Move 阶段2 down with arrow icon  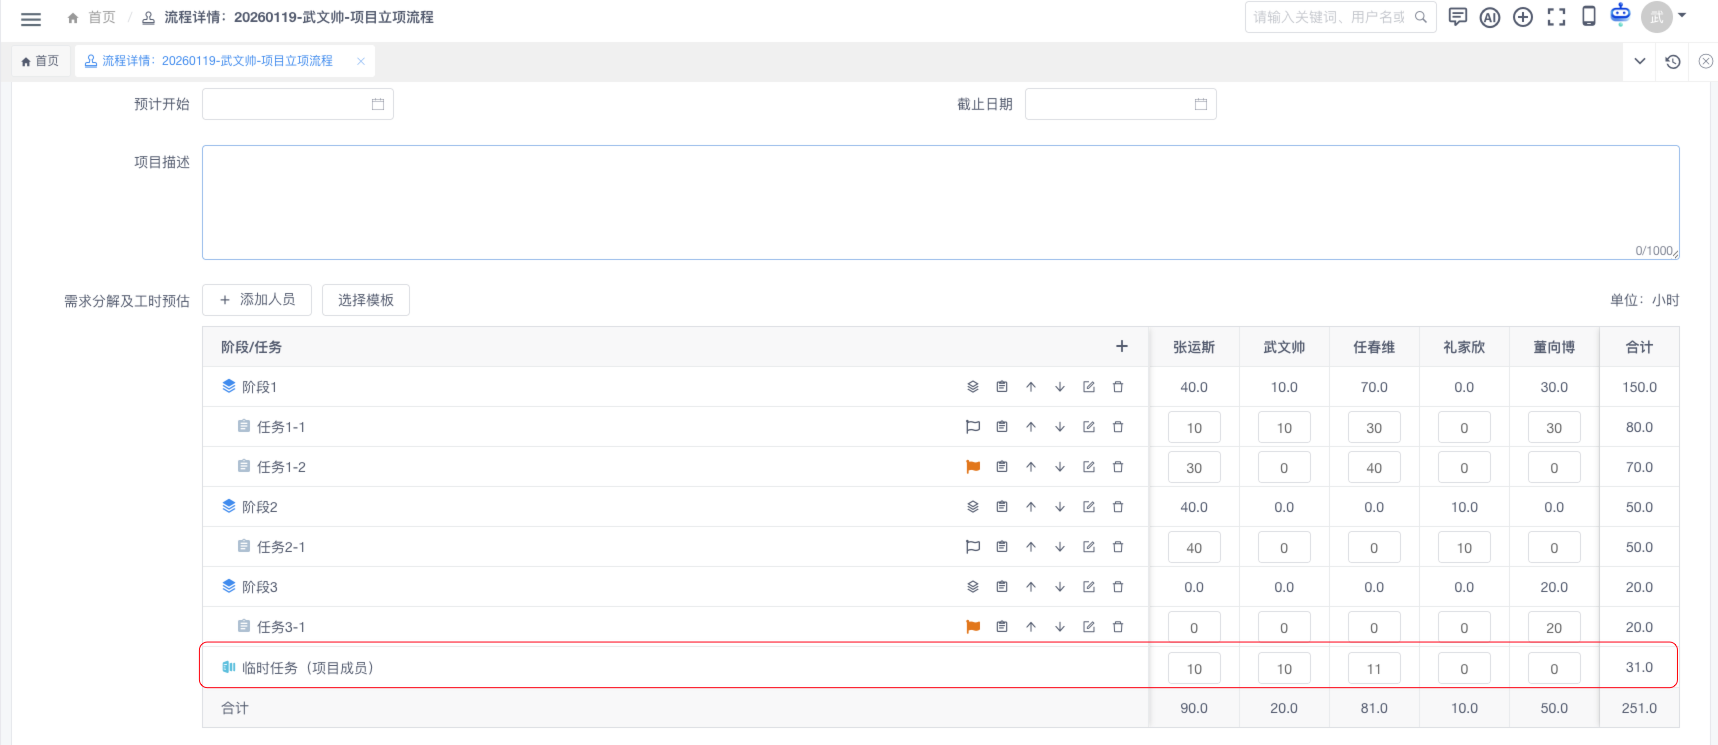1060,507
